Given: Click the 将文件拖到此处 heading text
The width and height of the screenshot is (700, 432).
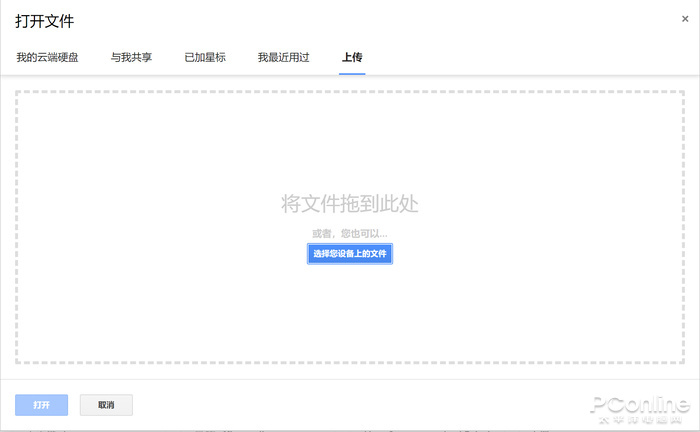Looking at the screenshot, I should click(x=349, y=204).
